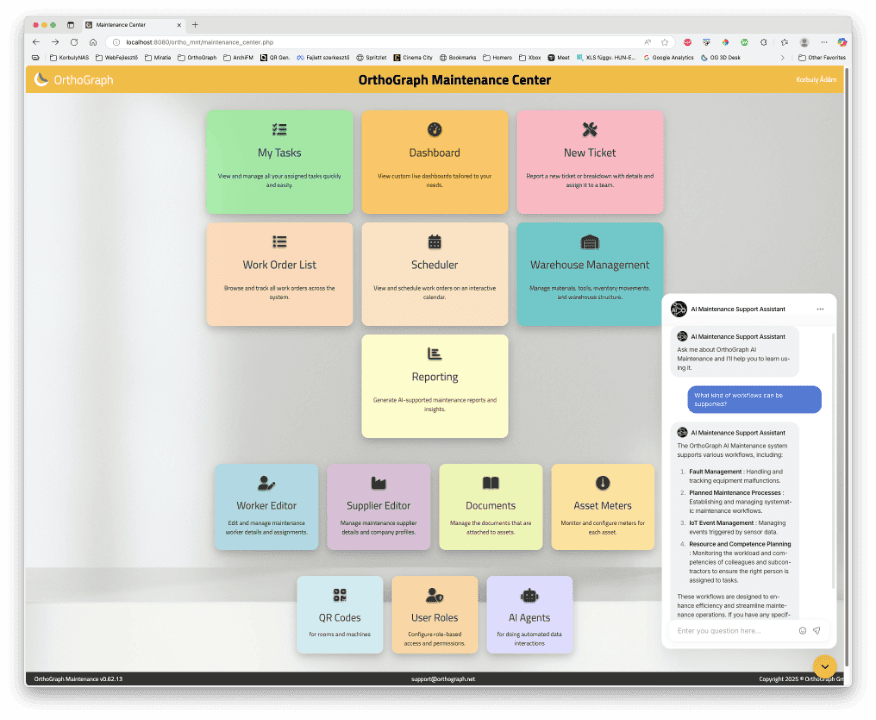
Task: Toggle the tab actions icon beside window controls
Action: point(70,25)
